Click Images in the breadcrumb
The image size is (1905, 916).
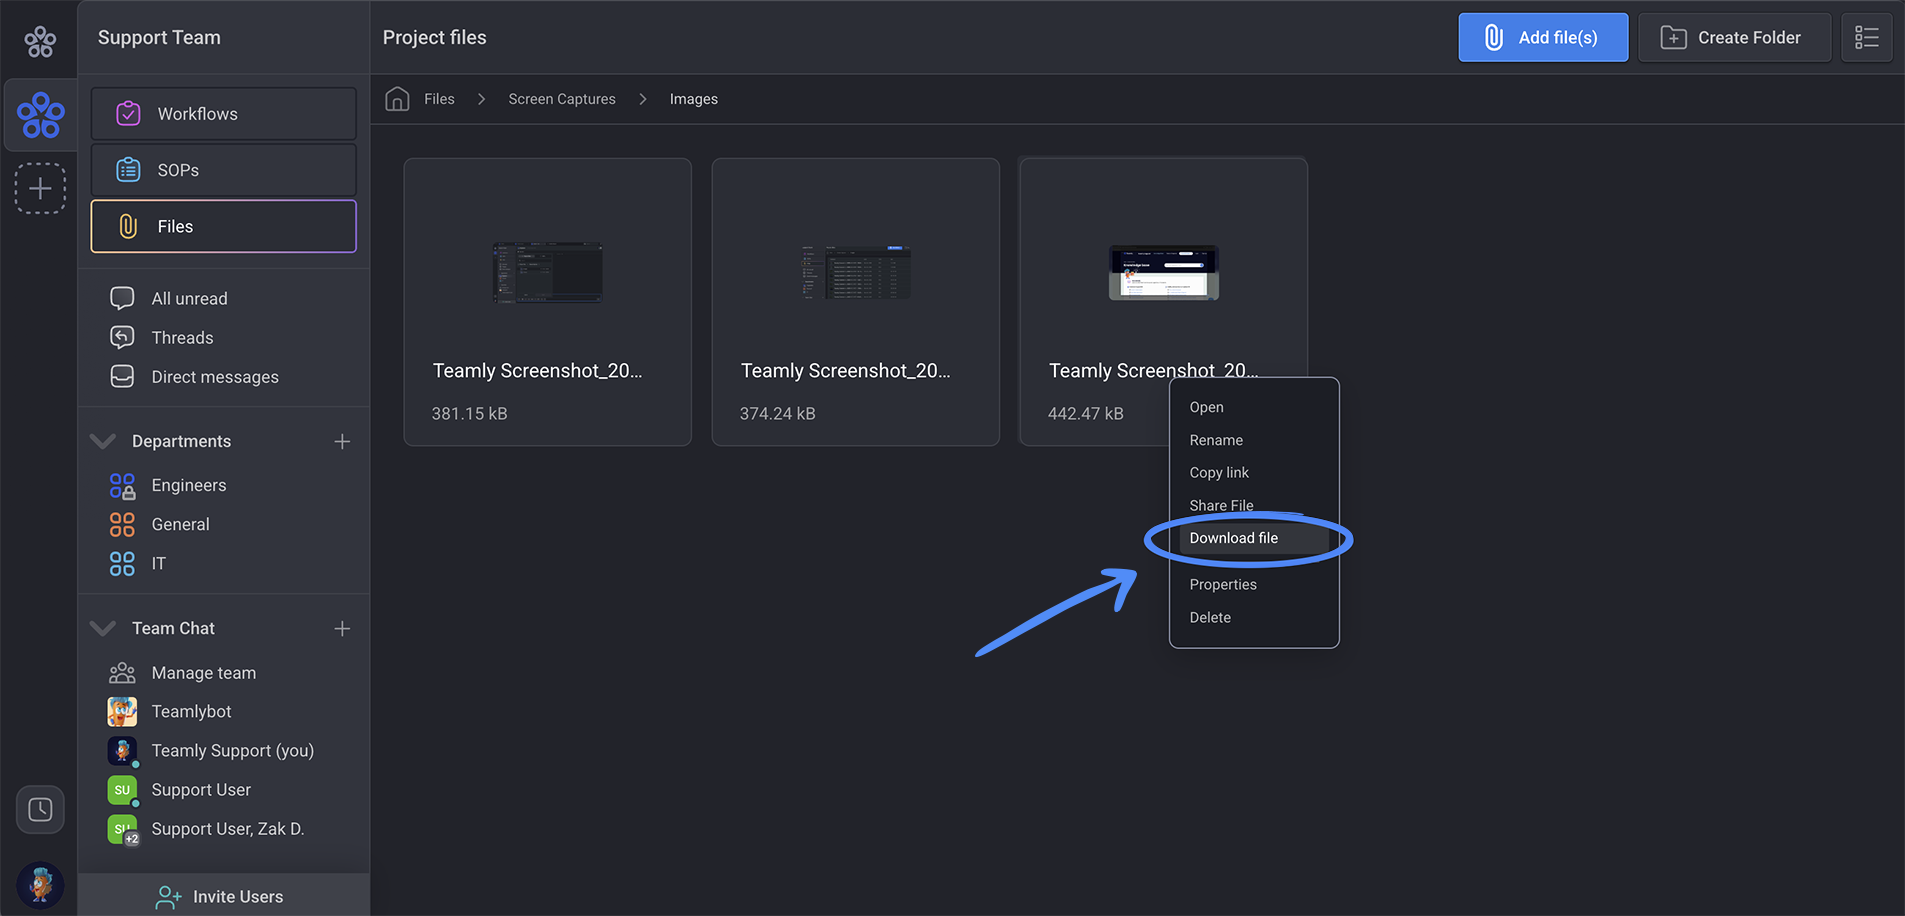pos(694,99)
